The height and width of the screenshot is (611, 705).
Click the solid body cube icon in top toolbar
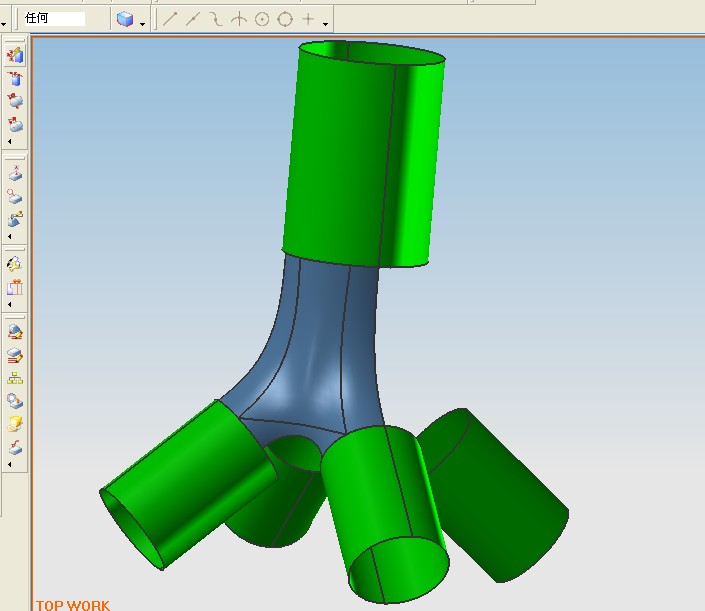(125, 19)
